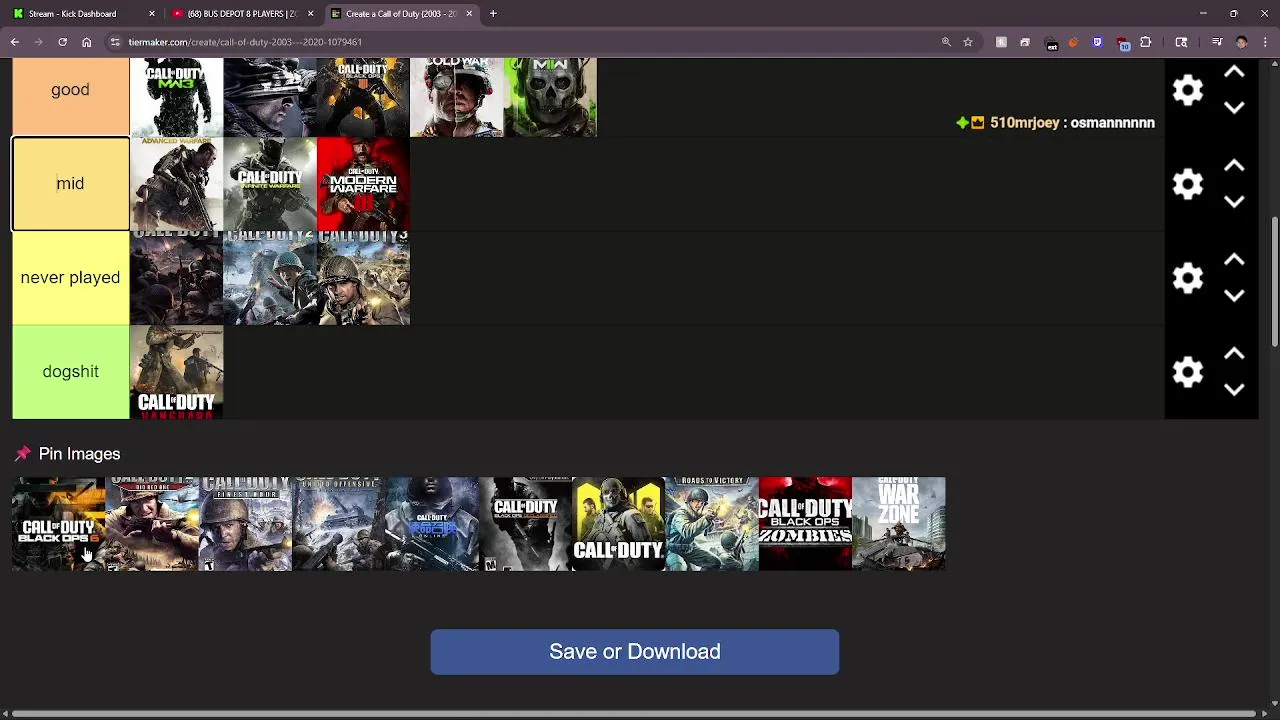Move never played tier down with arrow
This screenshot has height=720, width=1280.
pyautogui.click(x=1234, y=296)
